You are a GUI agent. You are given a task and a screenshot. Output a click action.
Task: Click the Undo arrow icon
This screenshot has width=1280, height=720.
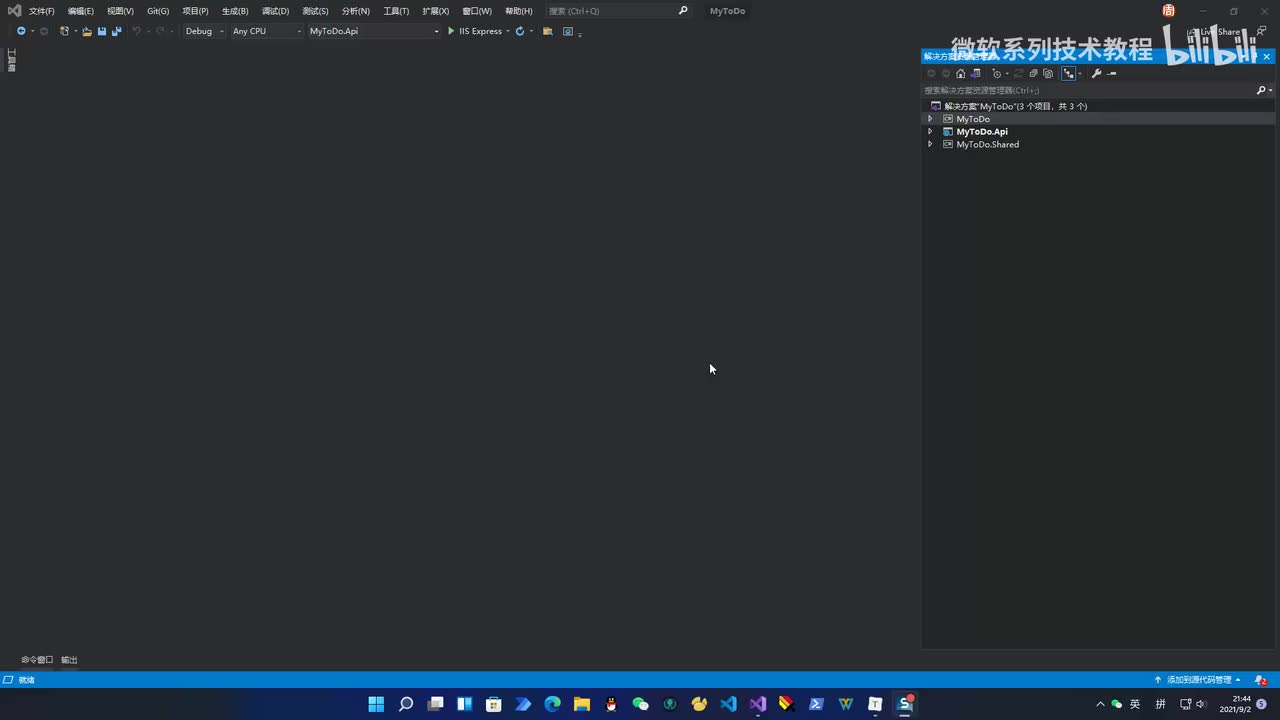tap(136, 31)
